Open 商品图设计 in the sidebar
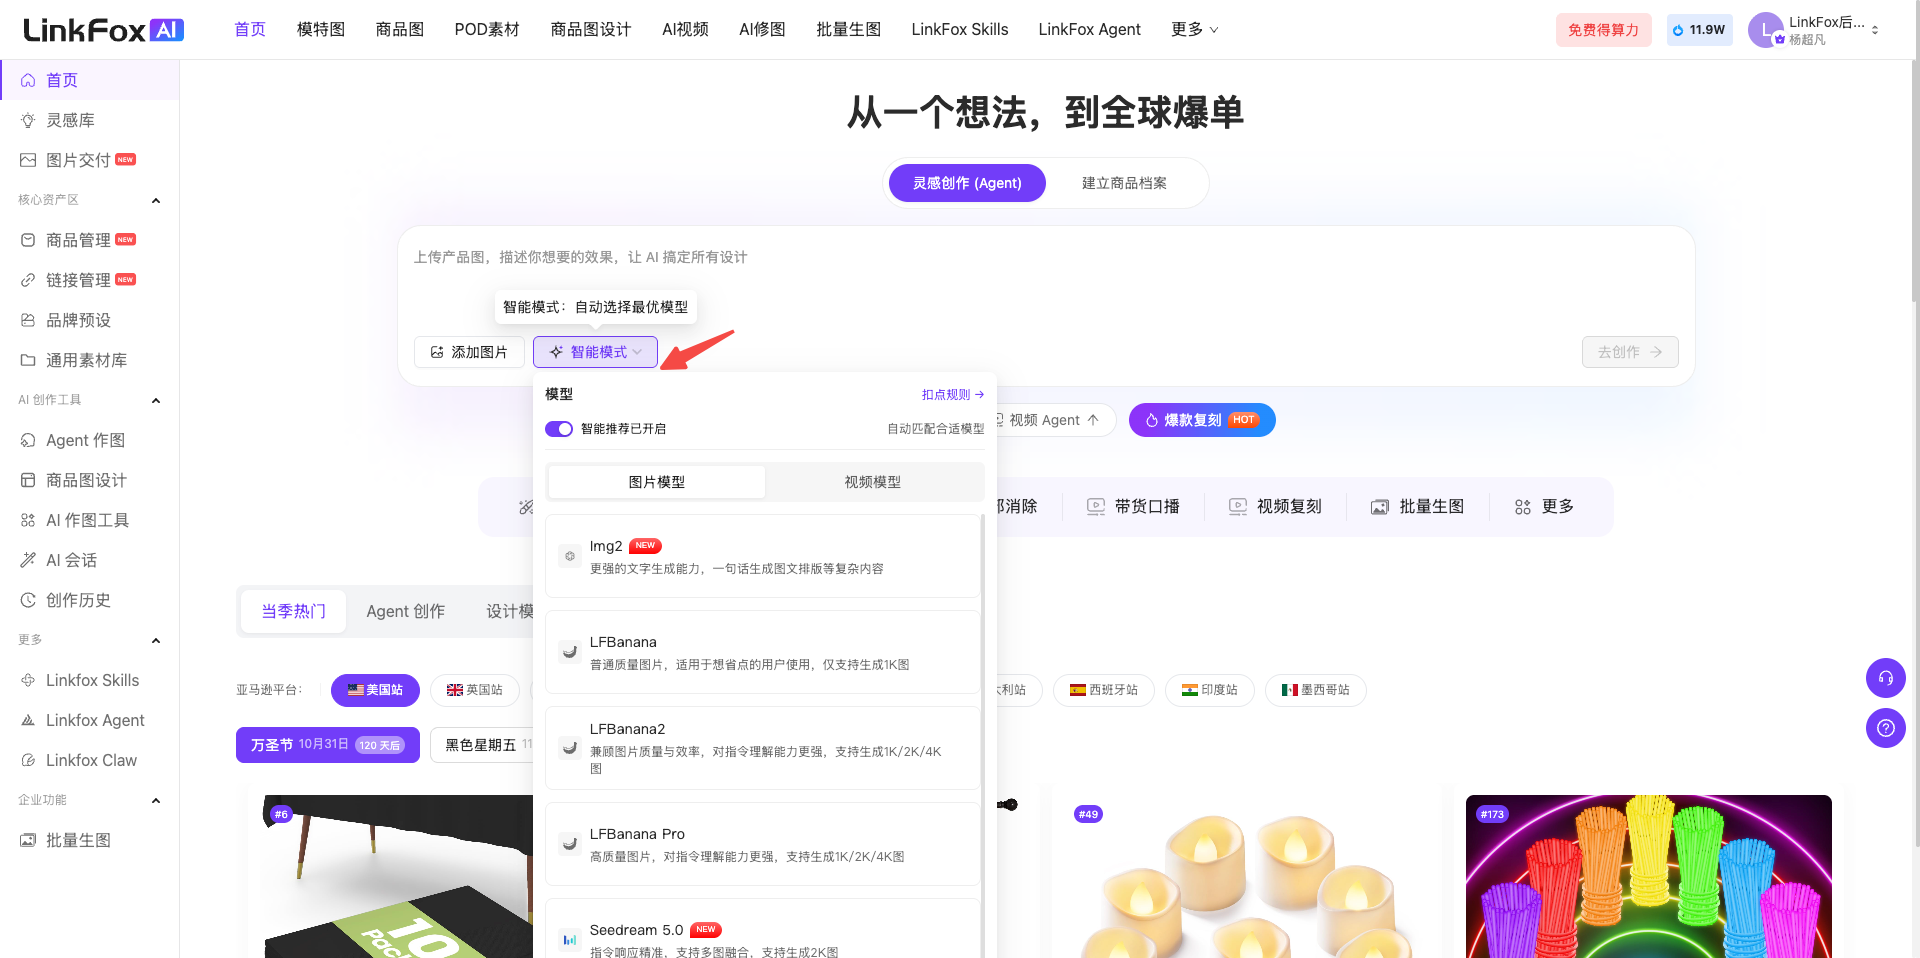The image size is (1920, 958). 90,480
